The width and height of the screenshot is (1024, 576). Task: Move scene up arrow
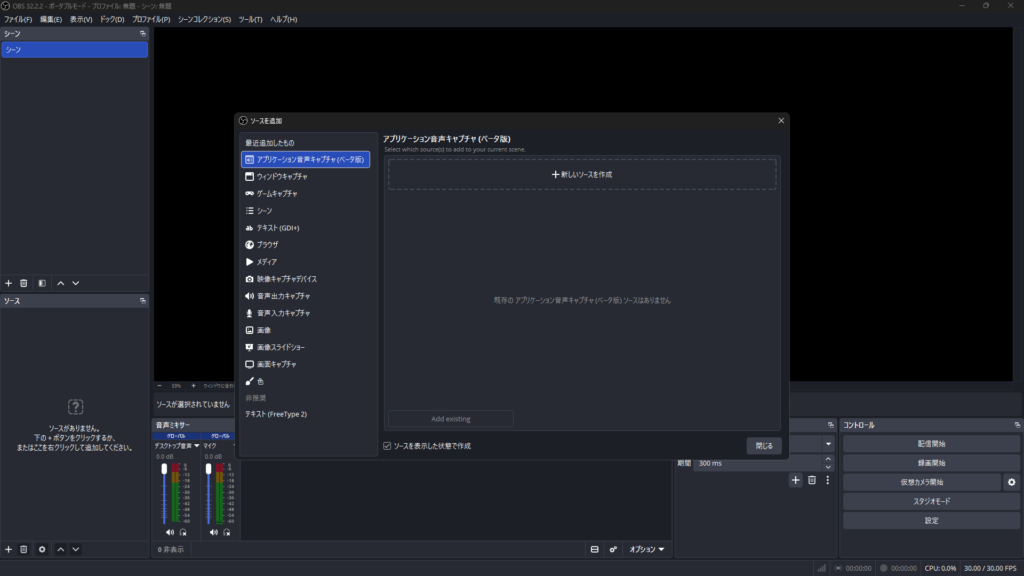[x=61, y=283]
